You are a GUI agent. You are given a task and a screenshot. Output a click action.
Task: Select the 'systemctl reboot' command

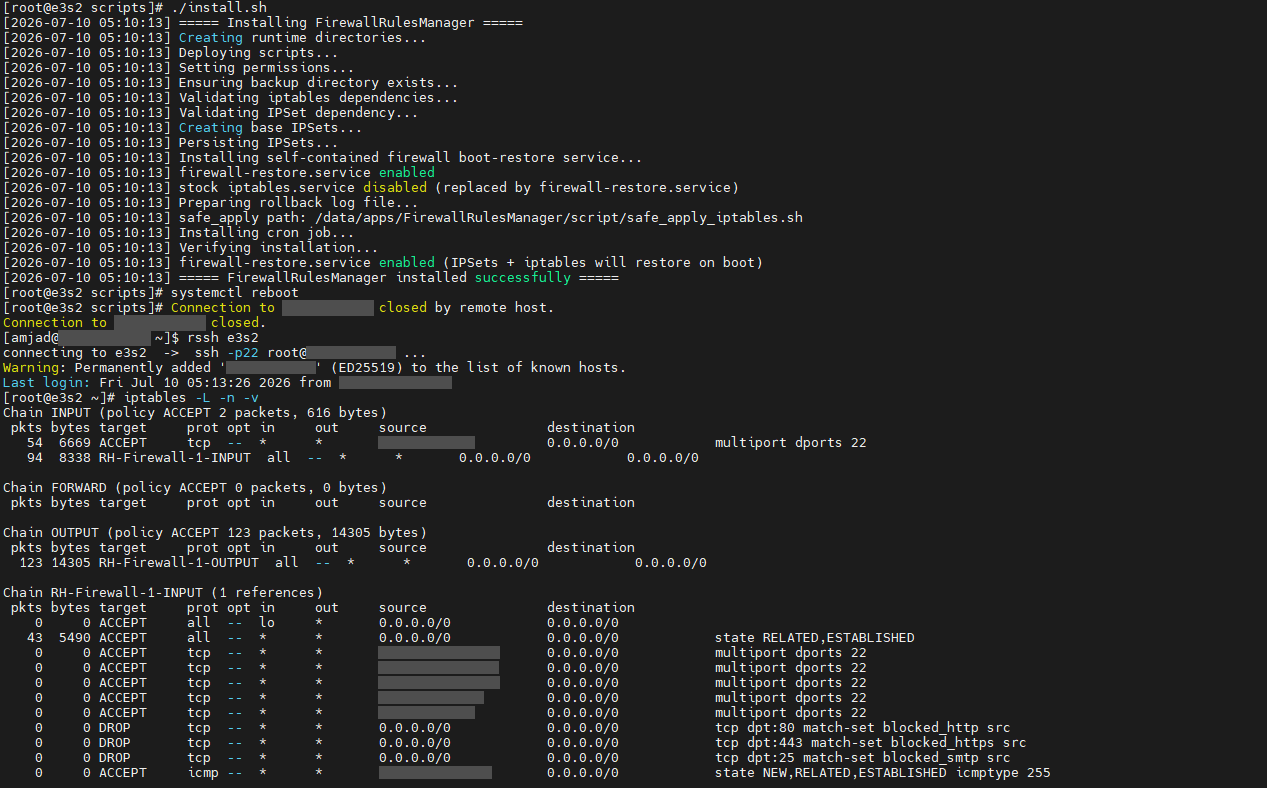[235, 292]
